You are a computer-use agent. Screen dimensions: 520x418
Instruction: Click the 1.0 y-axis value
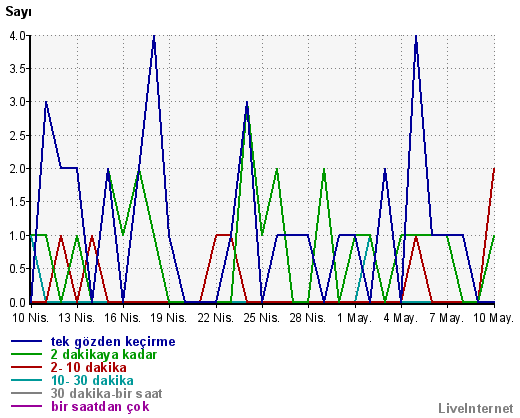click(x=18, y=236)
